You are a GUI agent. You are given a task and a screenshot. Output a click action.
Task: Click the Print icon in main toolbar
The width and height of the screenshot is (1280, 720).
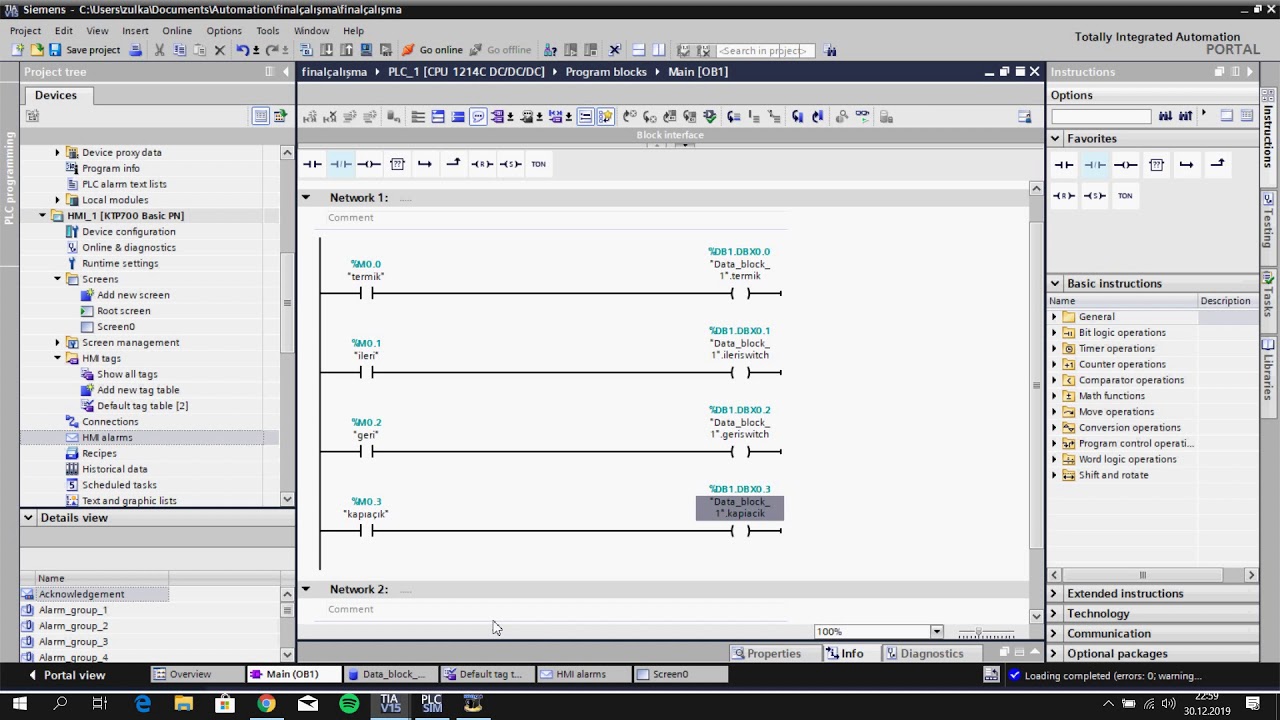point(136,50)
